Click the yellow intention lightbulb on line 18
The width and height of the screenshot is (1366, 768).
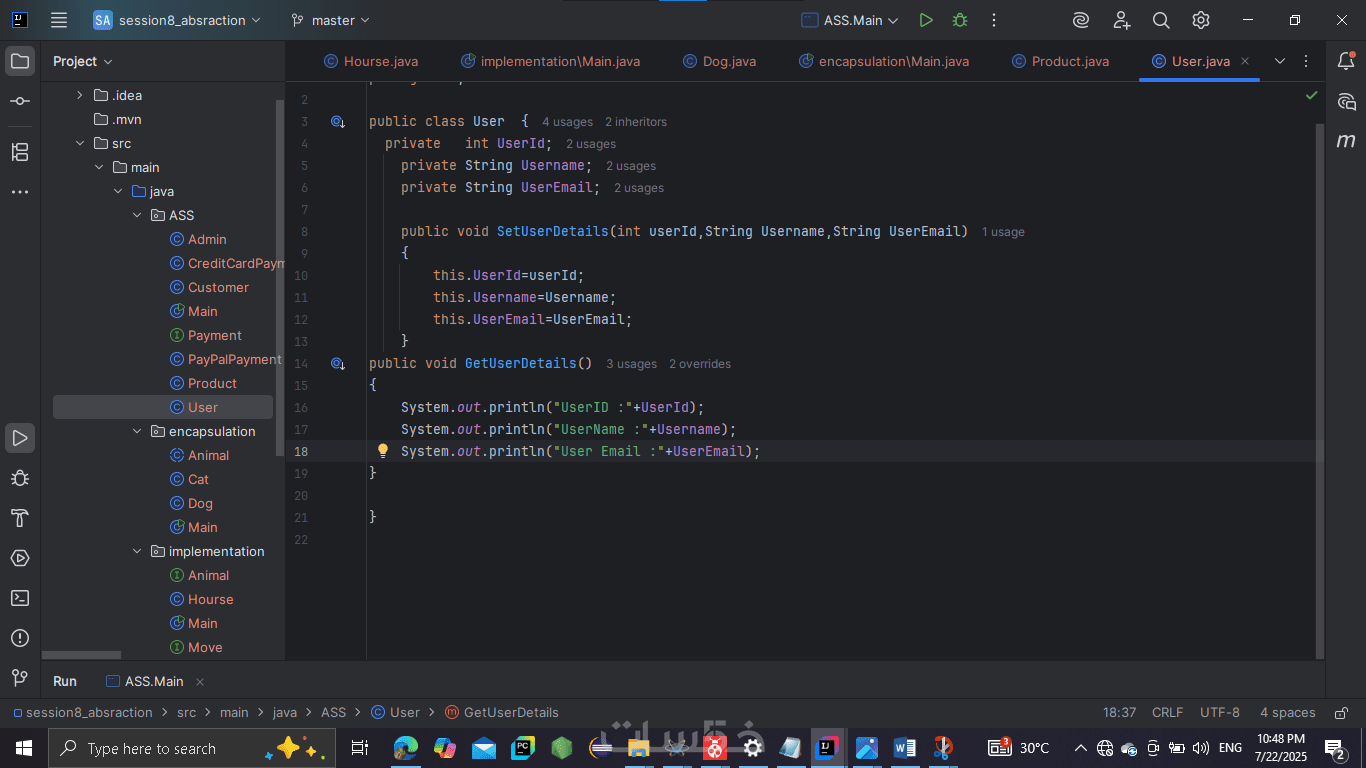point(382,451)
